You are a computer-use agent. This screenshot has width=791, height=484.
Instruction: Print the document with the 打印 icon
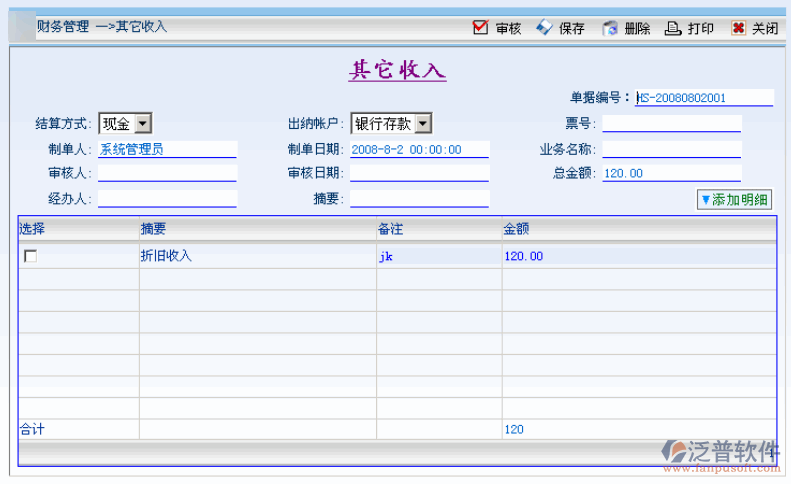coord(674,28)
